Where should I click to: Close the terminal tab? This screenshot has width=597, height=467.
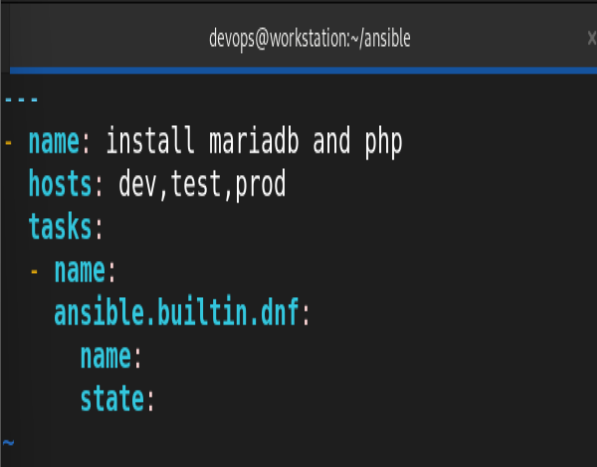tap(592, 38)
